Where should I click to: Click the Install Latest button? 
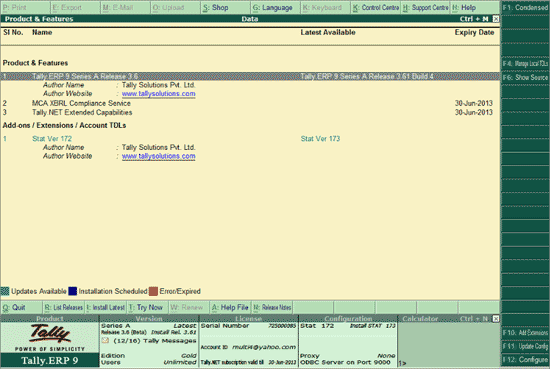pyautogui.click(x=106, y=308)
